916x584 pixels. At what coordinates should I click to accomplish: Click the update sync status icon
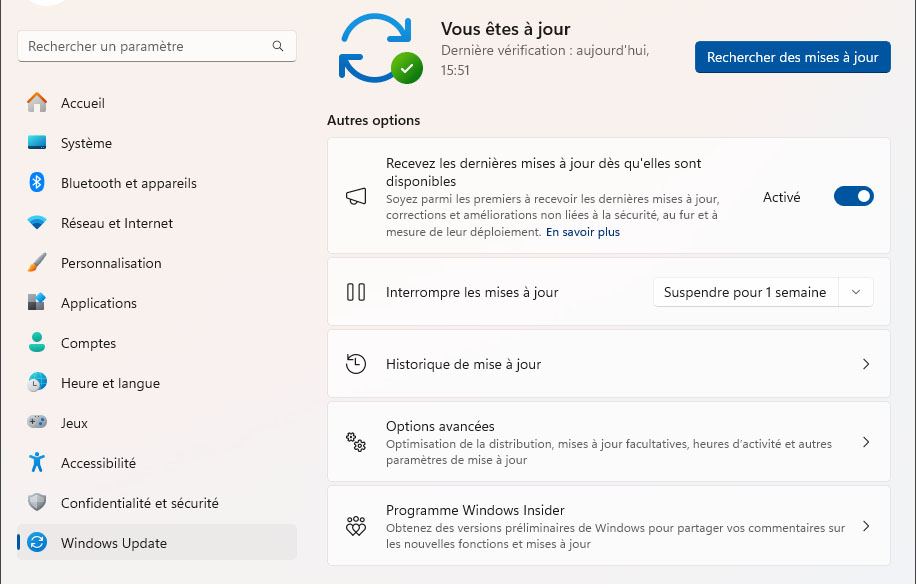point(380,48)
